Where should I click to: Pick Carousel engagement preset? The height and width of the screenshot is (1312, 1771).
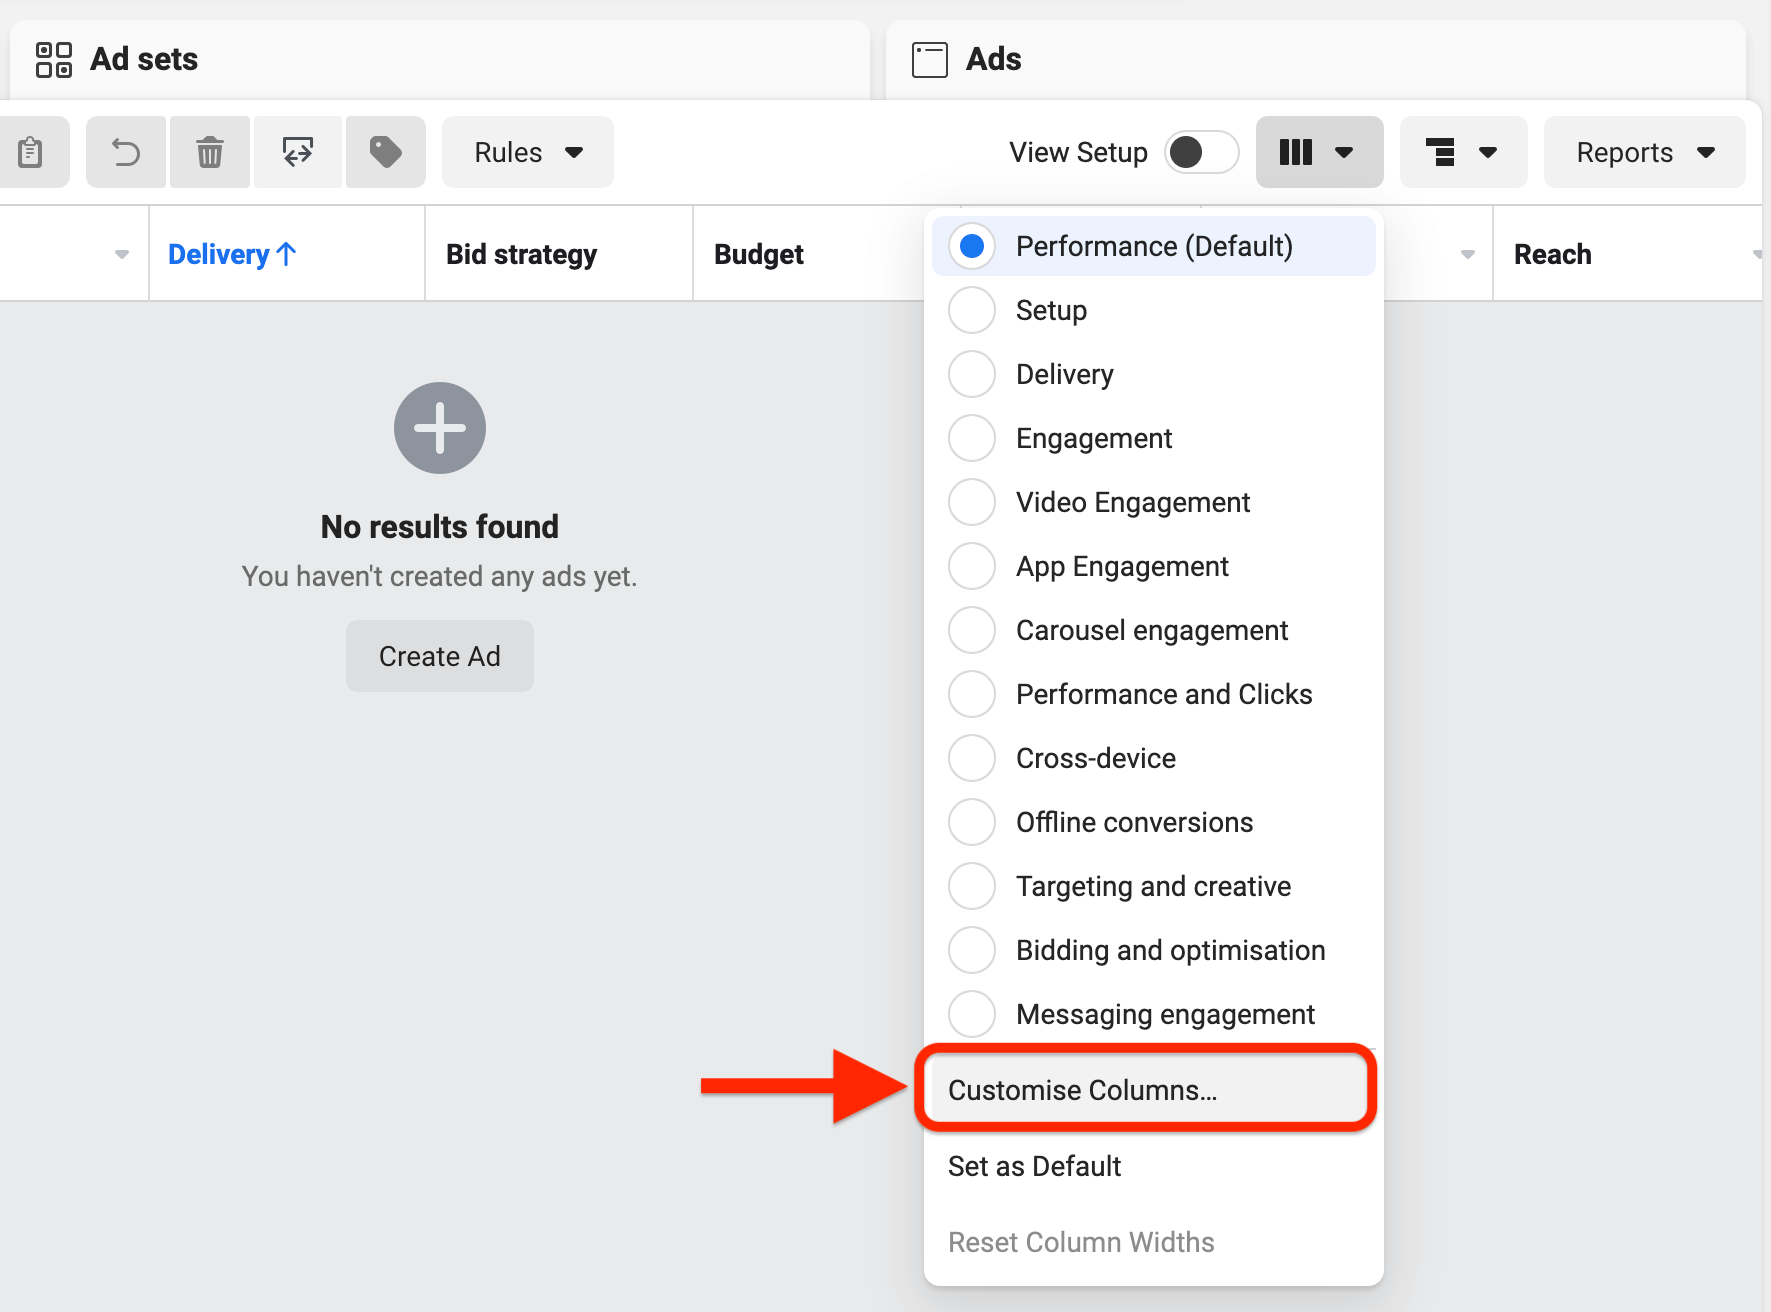coord(1154,630)
